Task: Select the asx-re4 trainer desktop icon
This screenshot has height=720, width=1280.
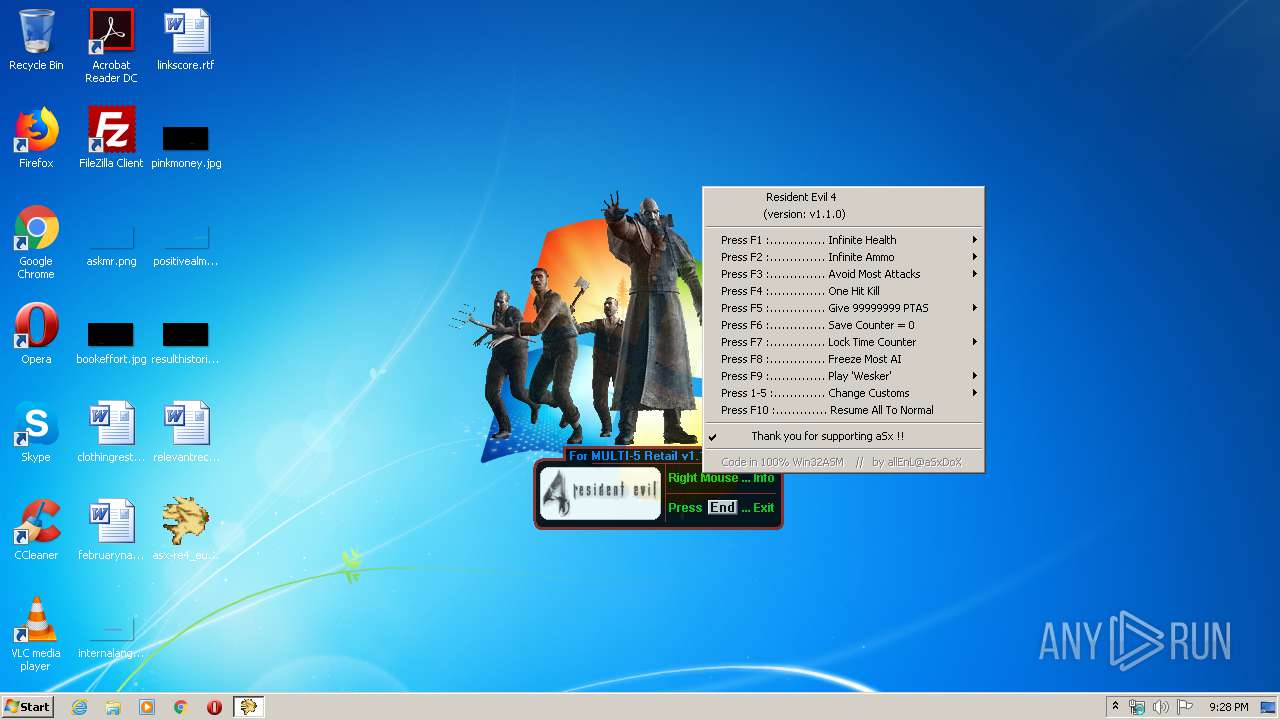Action: coord(186,530)
